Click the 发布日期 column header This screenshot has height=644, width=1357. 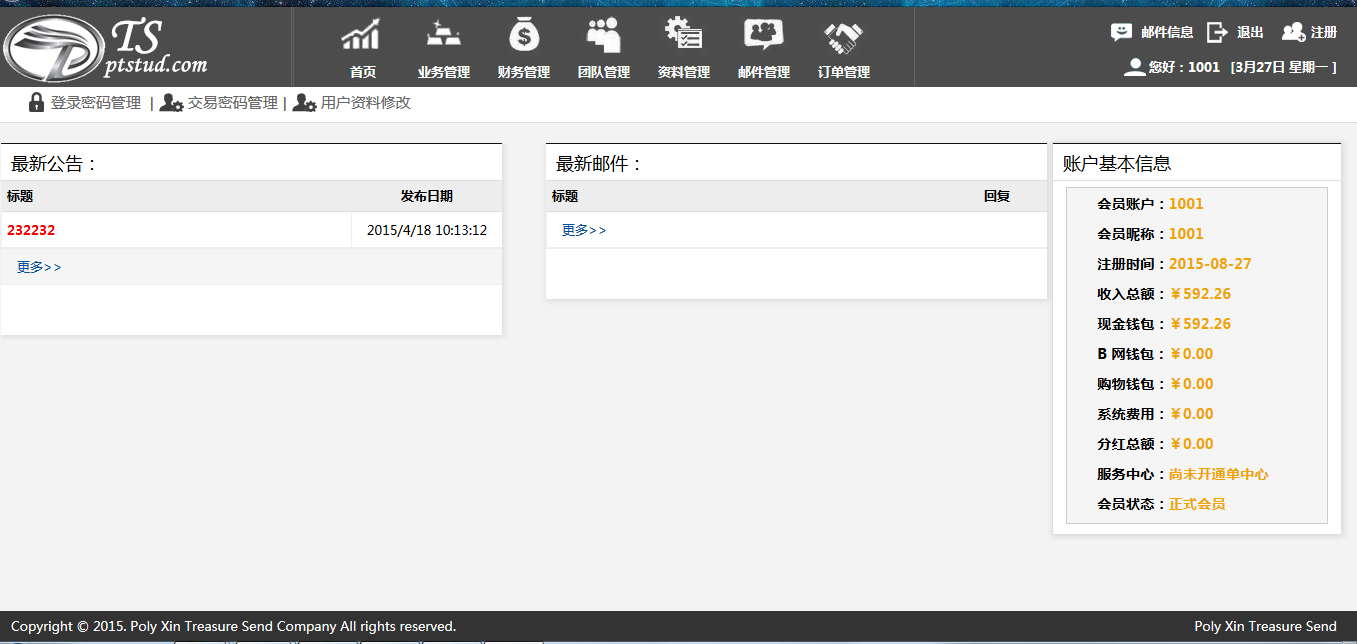pyautogui.click(x=427, y=196)
